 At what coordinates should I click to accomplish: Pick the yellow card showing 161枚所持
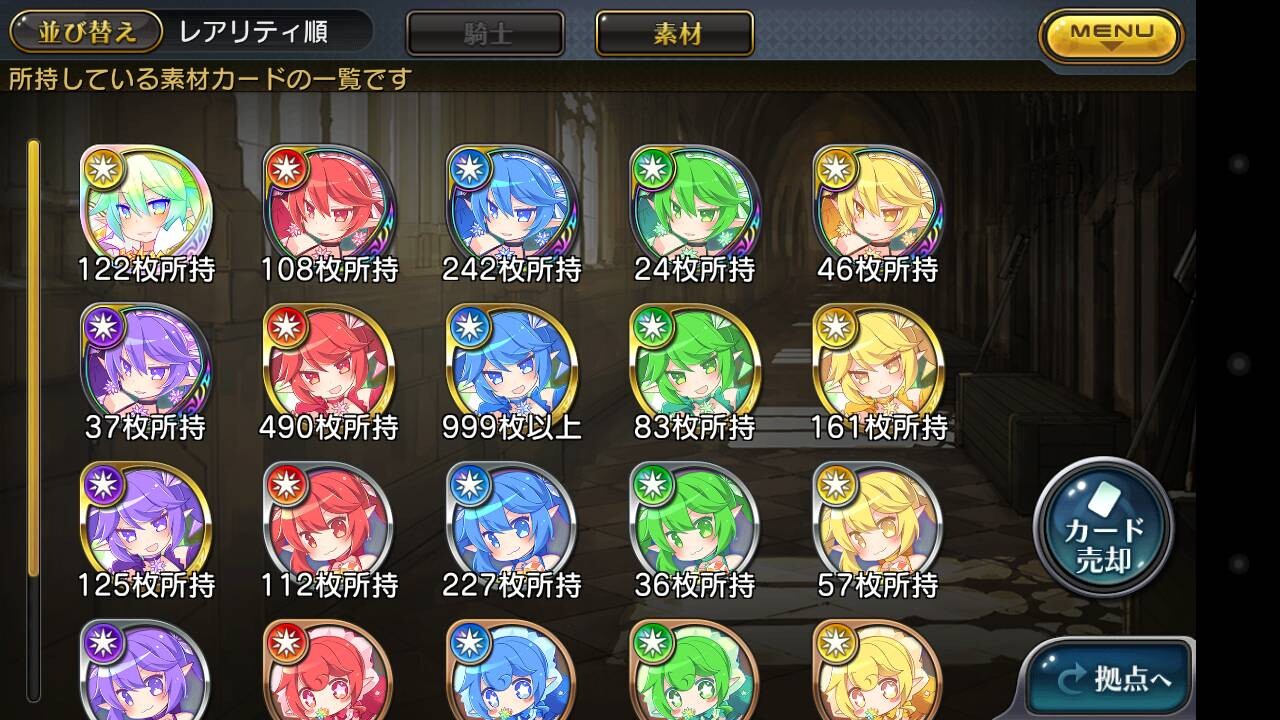pos(878,369)
